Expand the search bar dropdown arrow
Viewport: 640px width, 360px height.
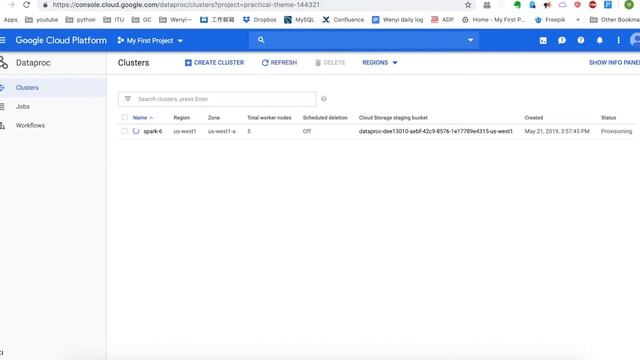pyautogui.click(x=470, y=40)
